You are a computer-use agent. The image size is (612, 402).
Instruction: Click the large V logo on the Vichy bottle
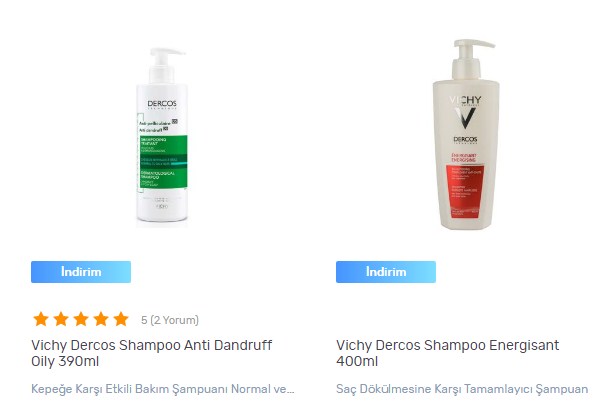[465, 118]
